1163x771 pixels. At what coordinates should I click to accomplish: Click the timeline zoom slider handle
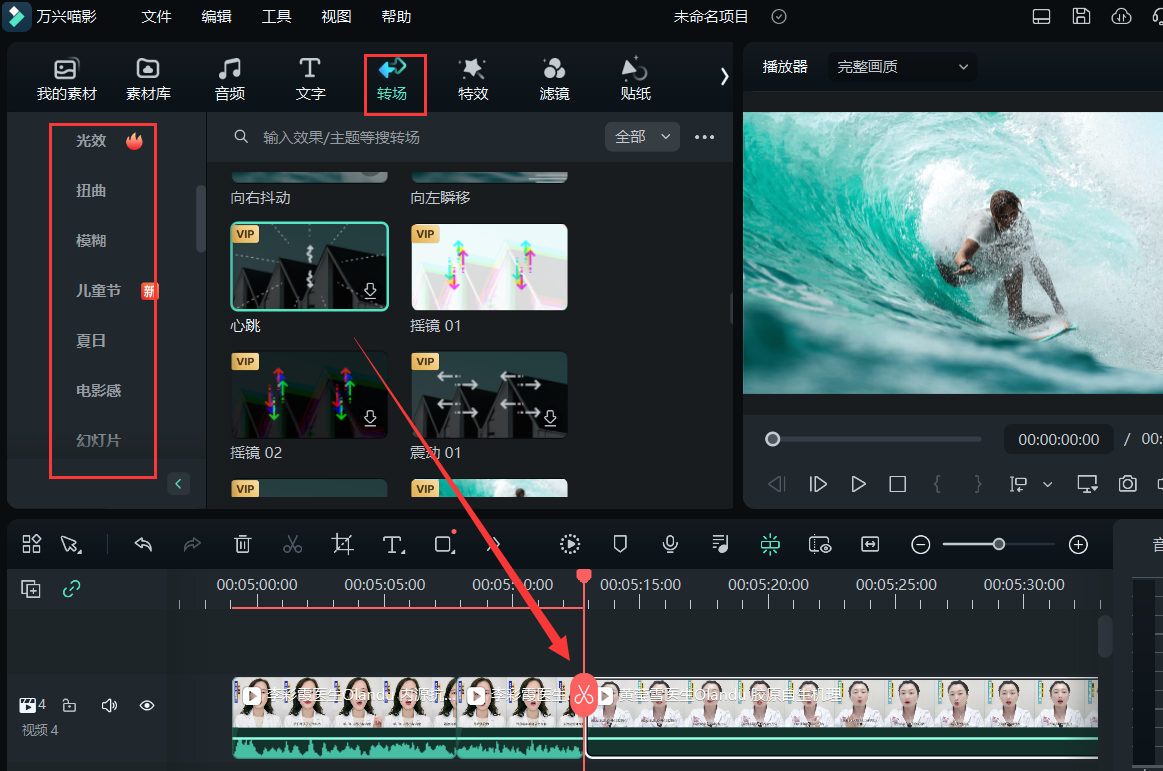tap(998, 544)
